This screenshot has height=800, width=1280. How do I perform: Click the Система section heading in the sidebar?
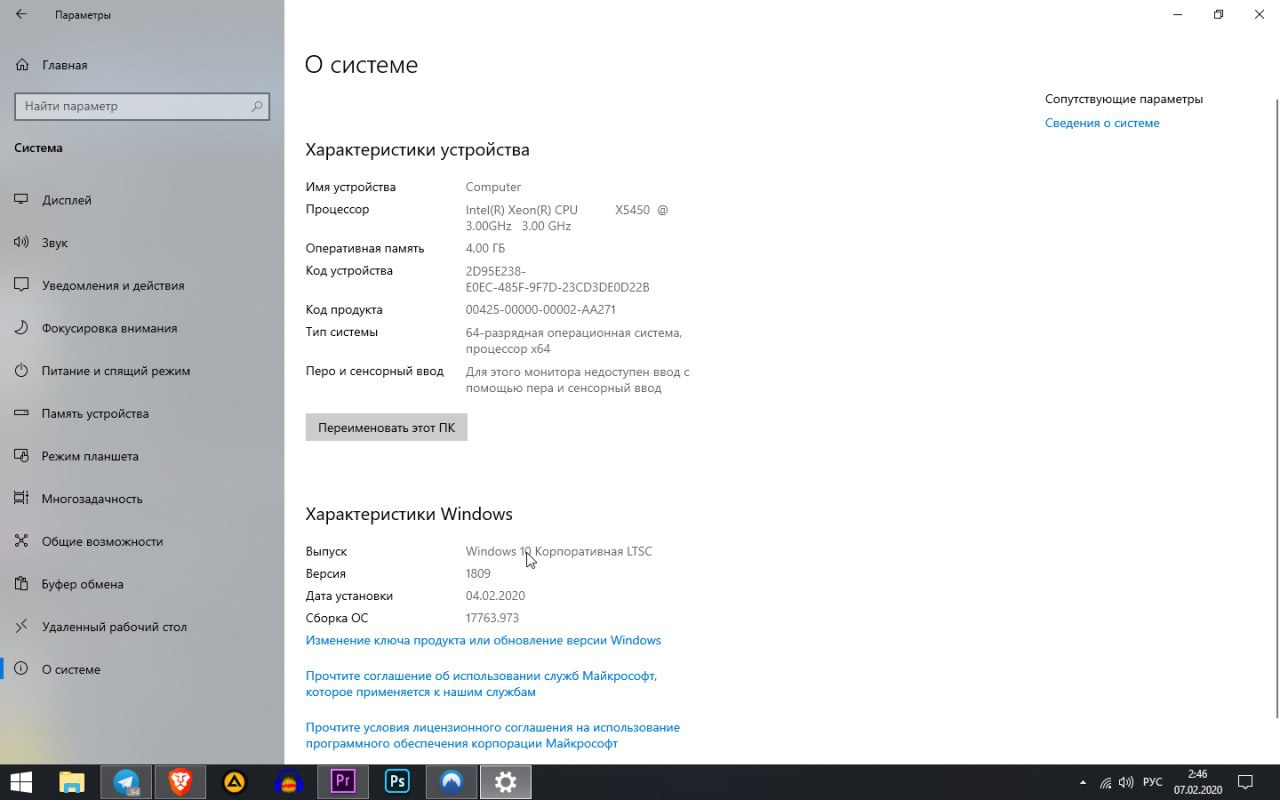click(x=38, y=148)
